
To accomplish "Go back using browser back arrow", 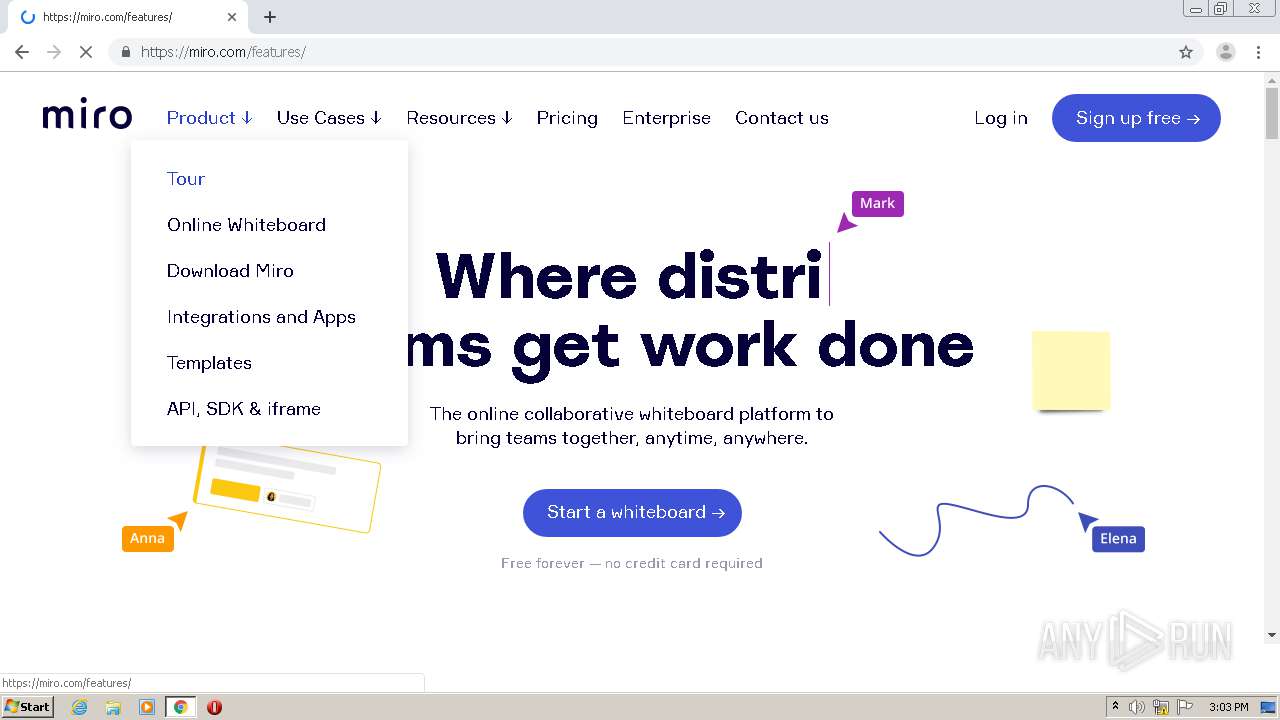I will click(22, 52).
